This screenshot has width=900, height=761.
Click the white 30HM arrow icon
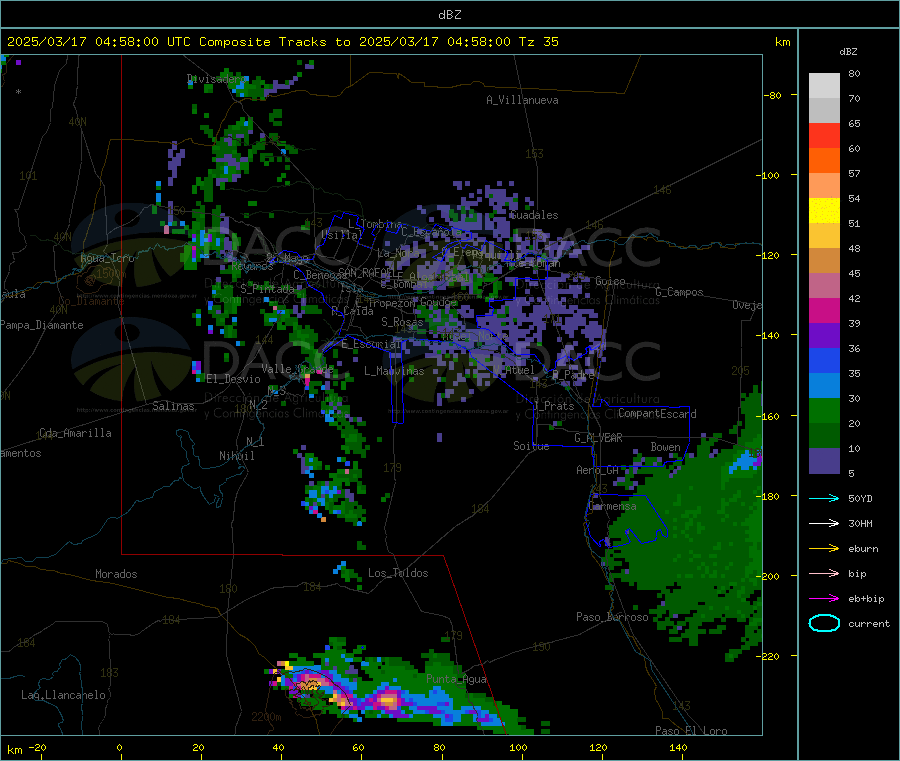[824, 523]
